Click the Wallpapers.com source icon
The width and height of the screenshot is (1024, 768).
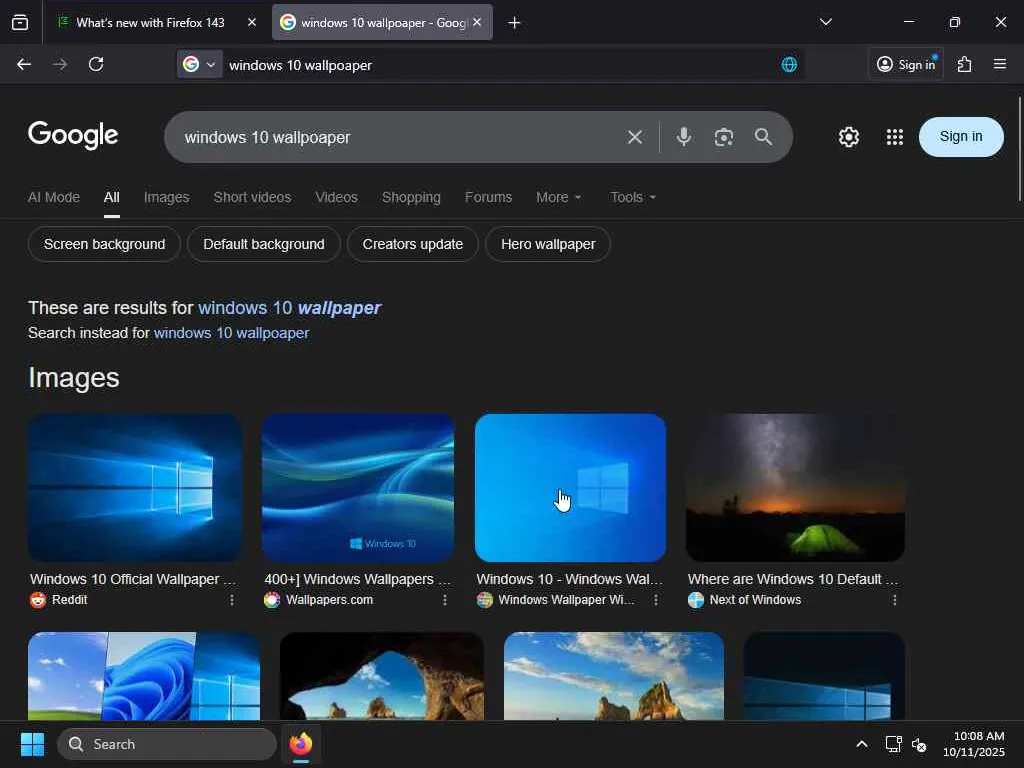272,600
